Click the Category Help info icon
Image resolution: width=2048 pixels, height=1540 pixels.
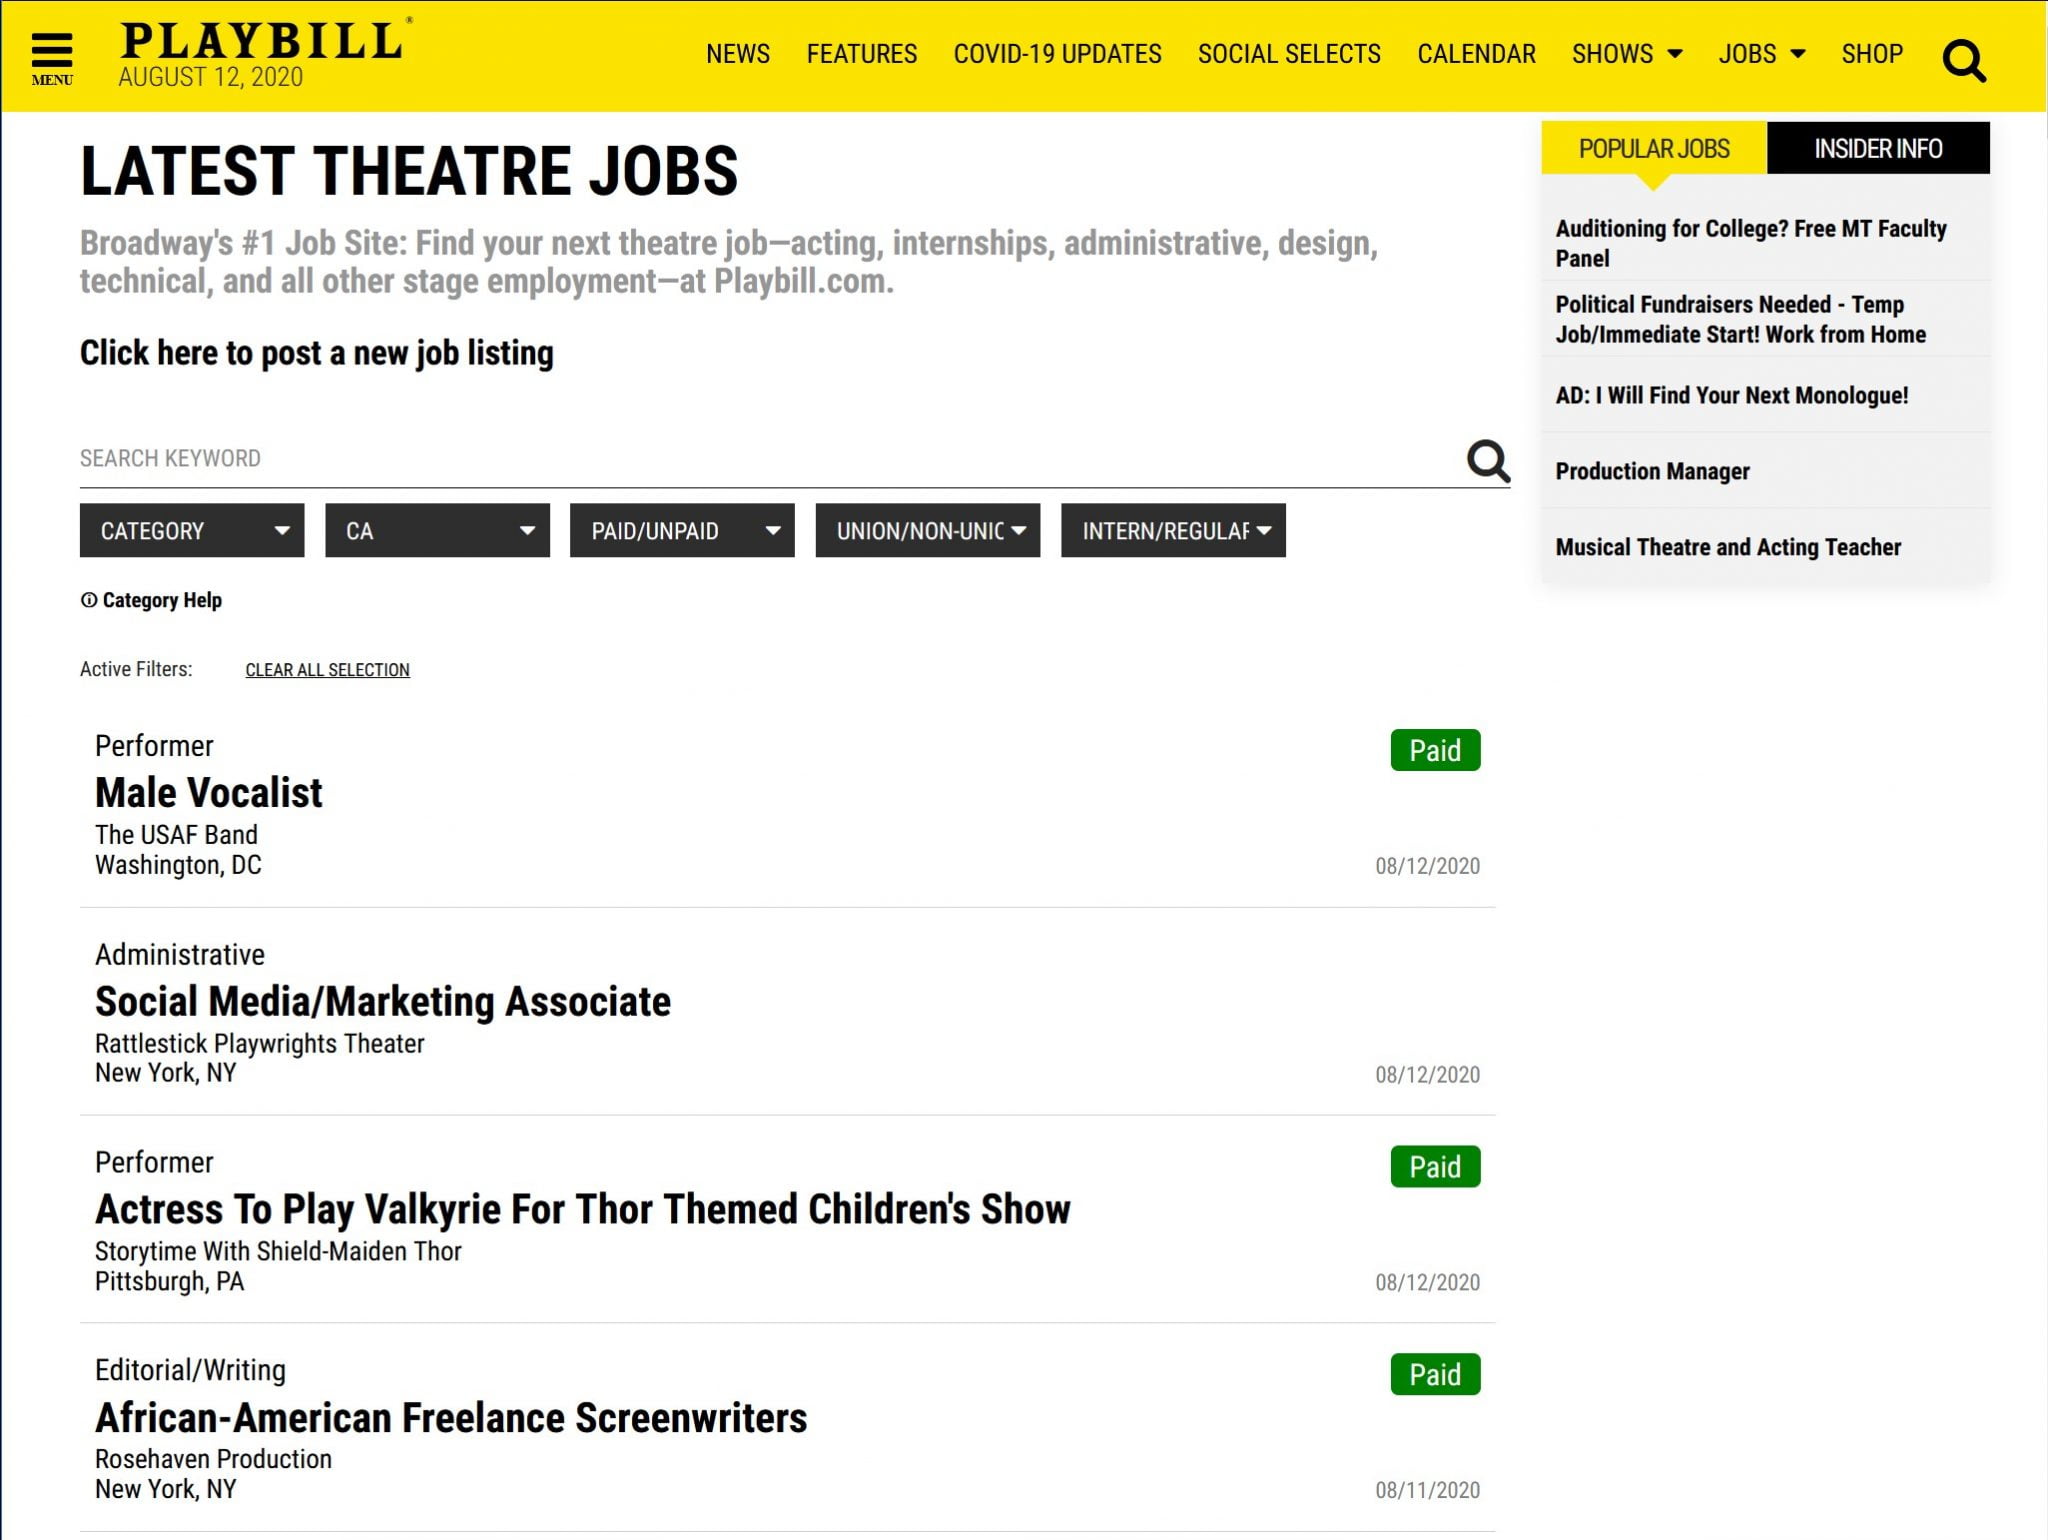[x=89, y=600]
